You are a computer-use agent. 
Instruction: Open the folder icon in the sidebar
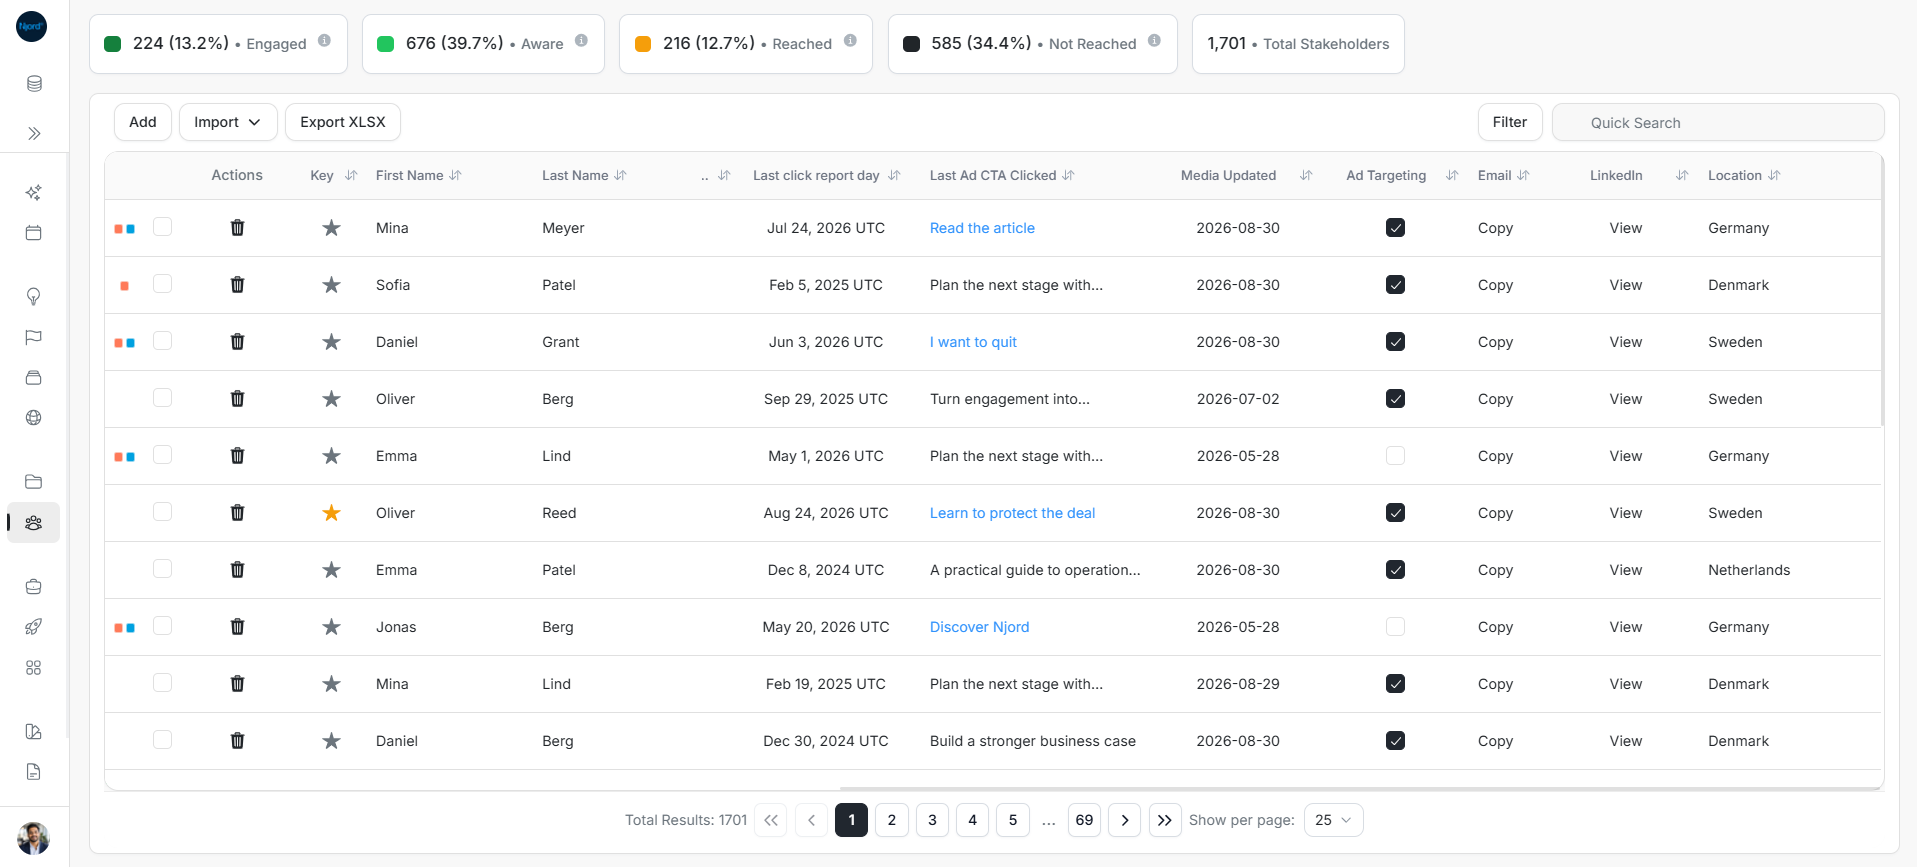click(34, 482)
